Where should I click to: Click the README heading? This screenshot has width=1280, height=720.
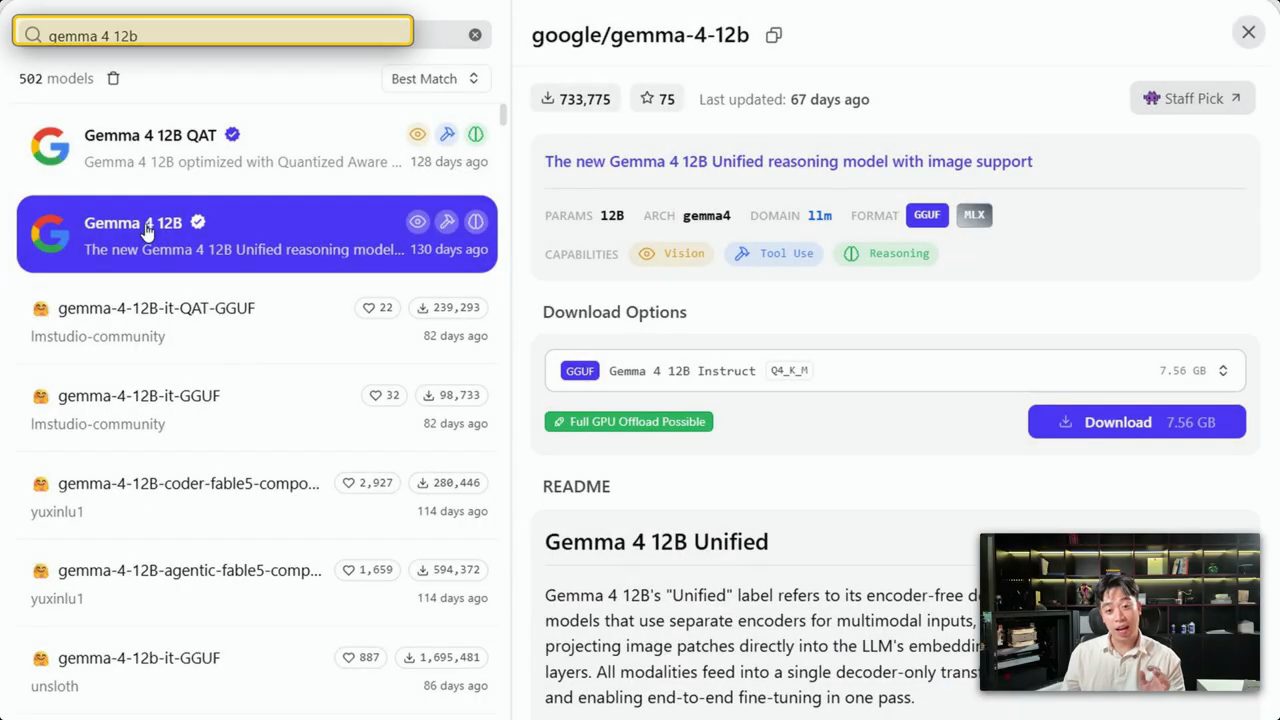[x=576, y=486]
